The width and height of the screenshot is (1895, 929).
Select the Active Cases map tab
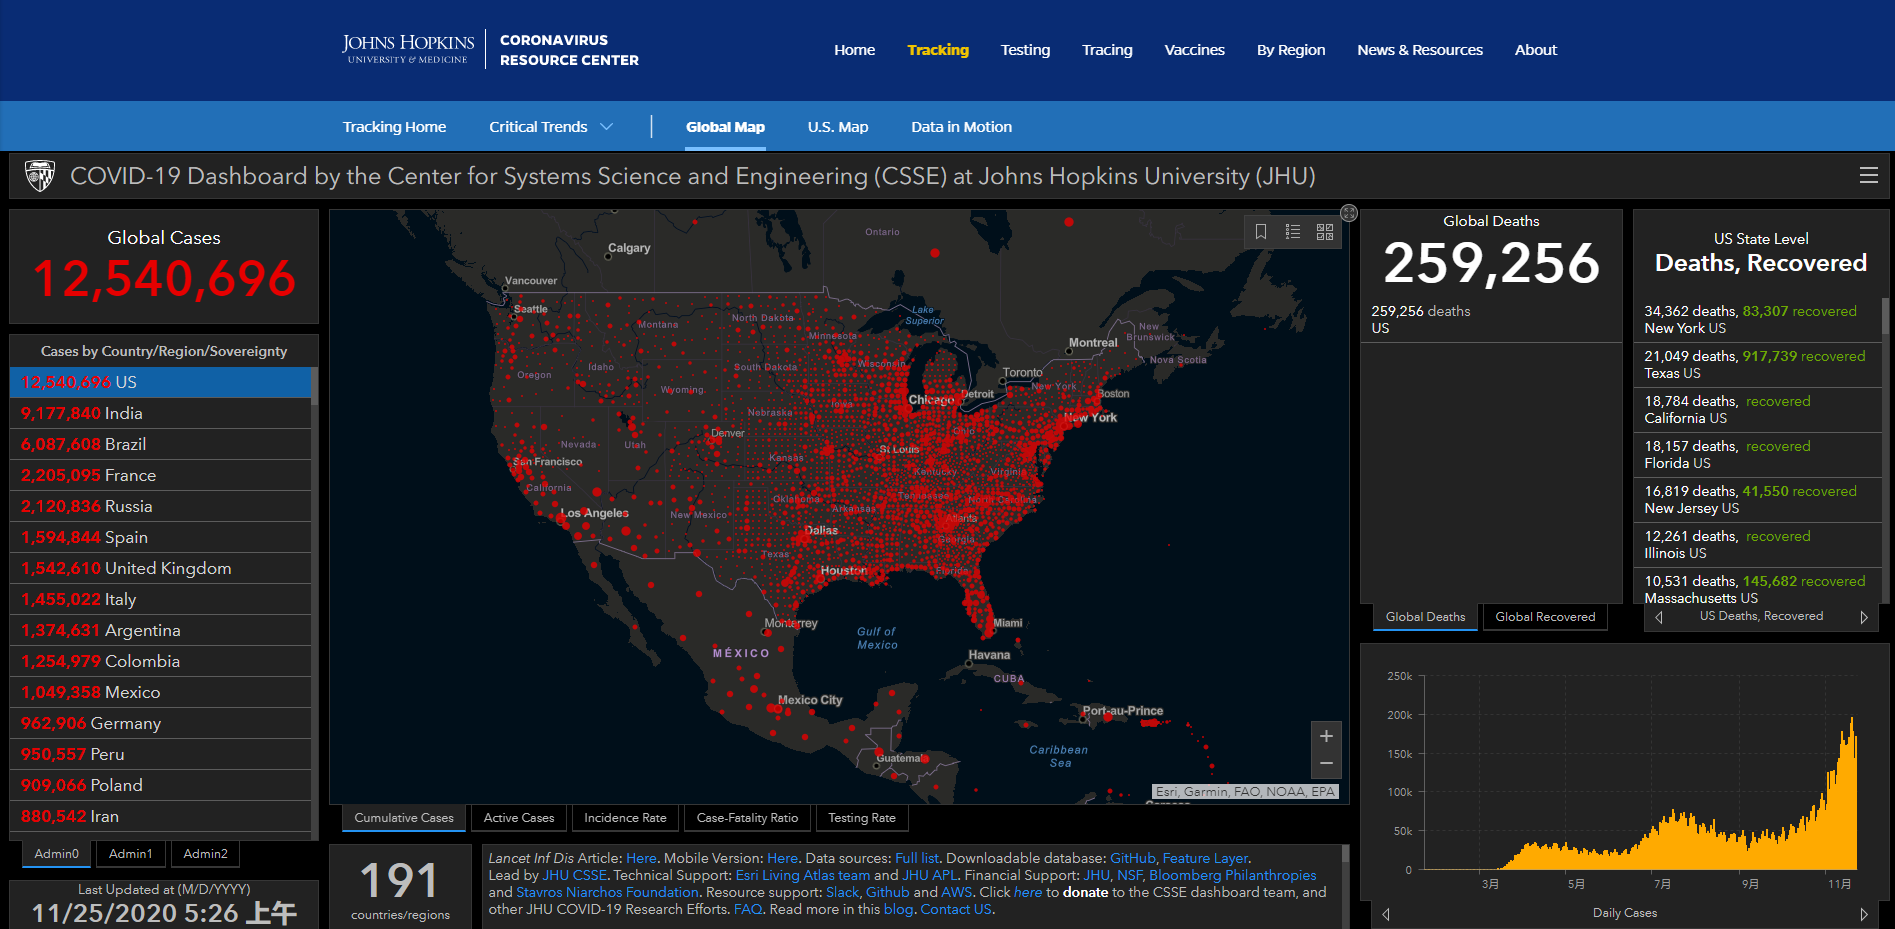(x=519, y=818)
